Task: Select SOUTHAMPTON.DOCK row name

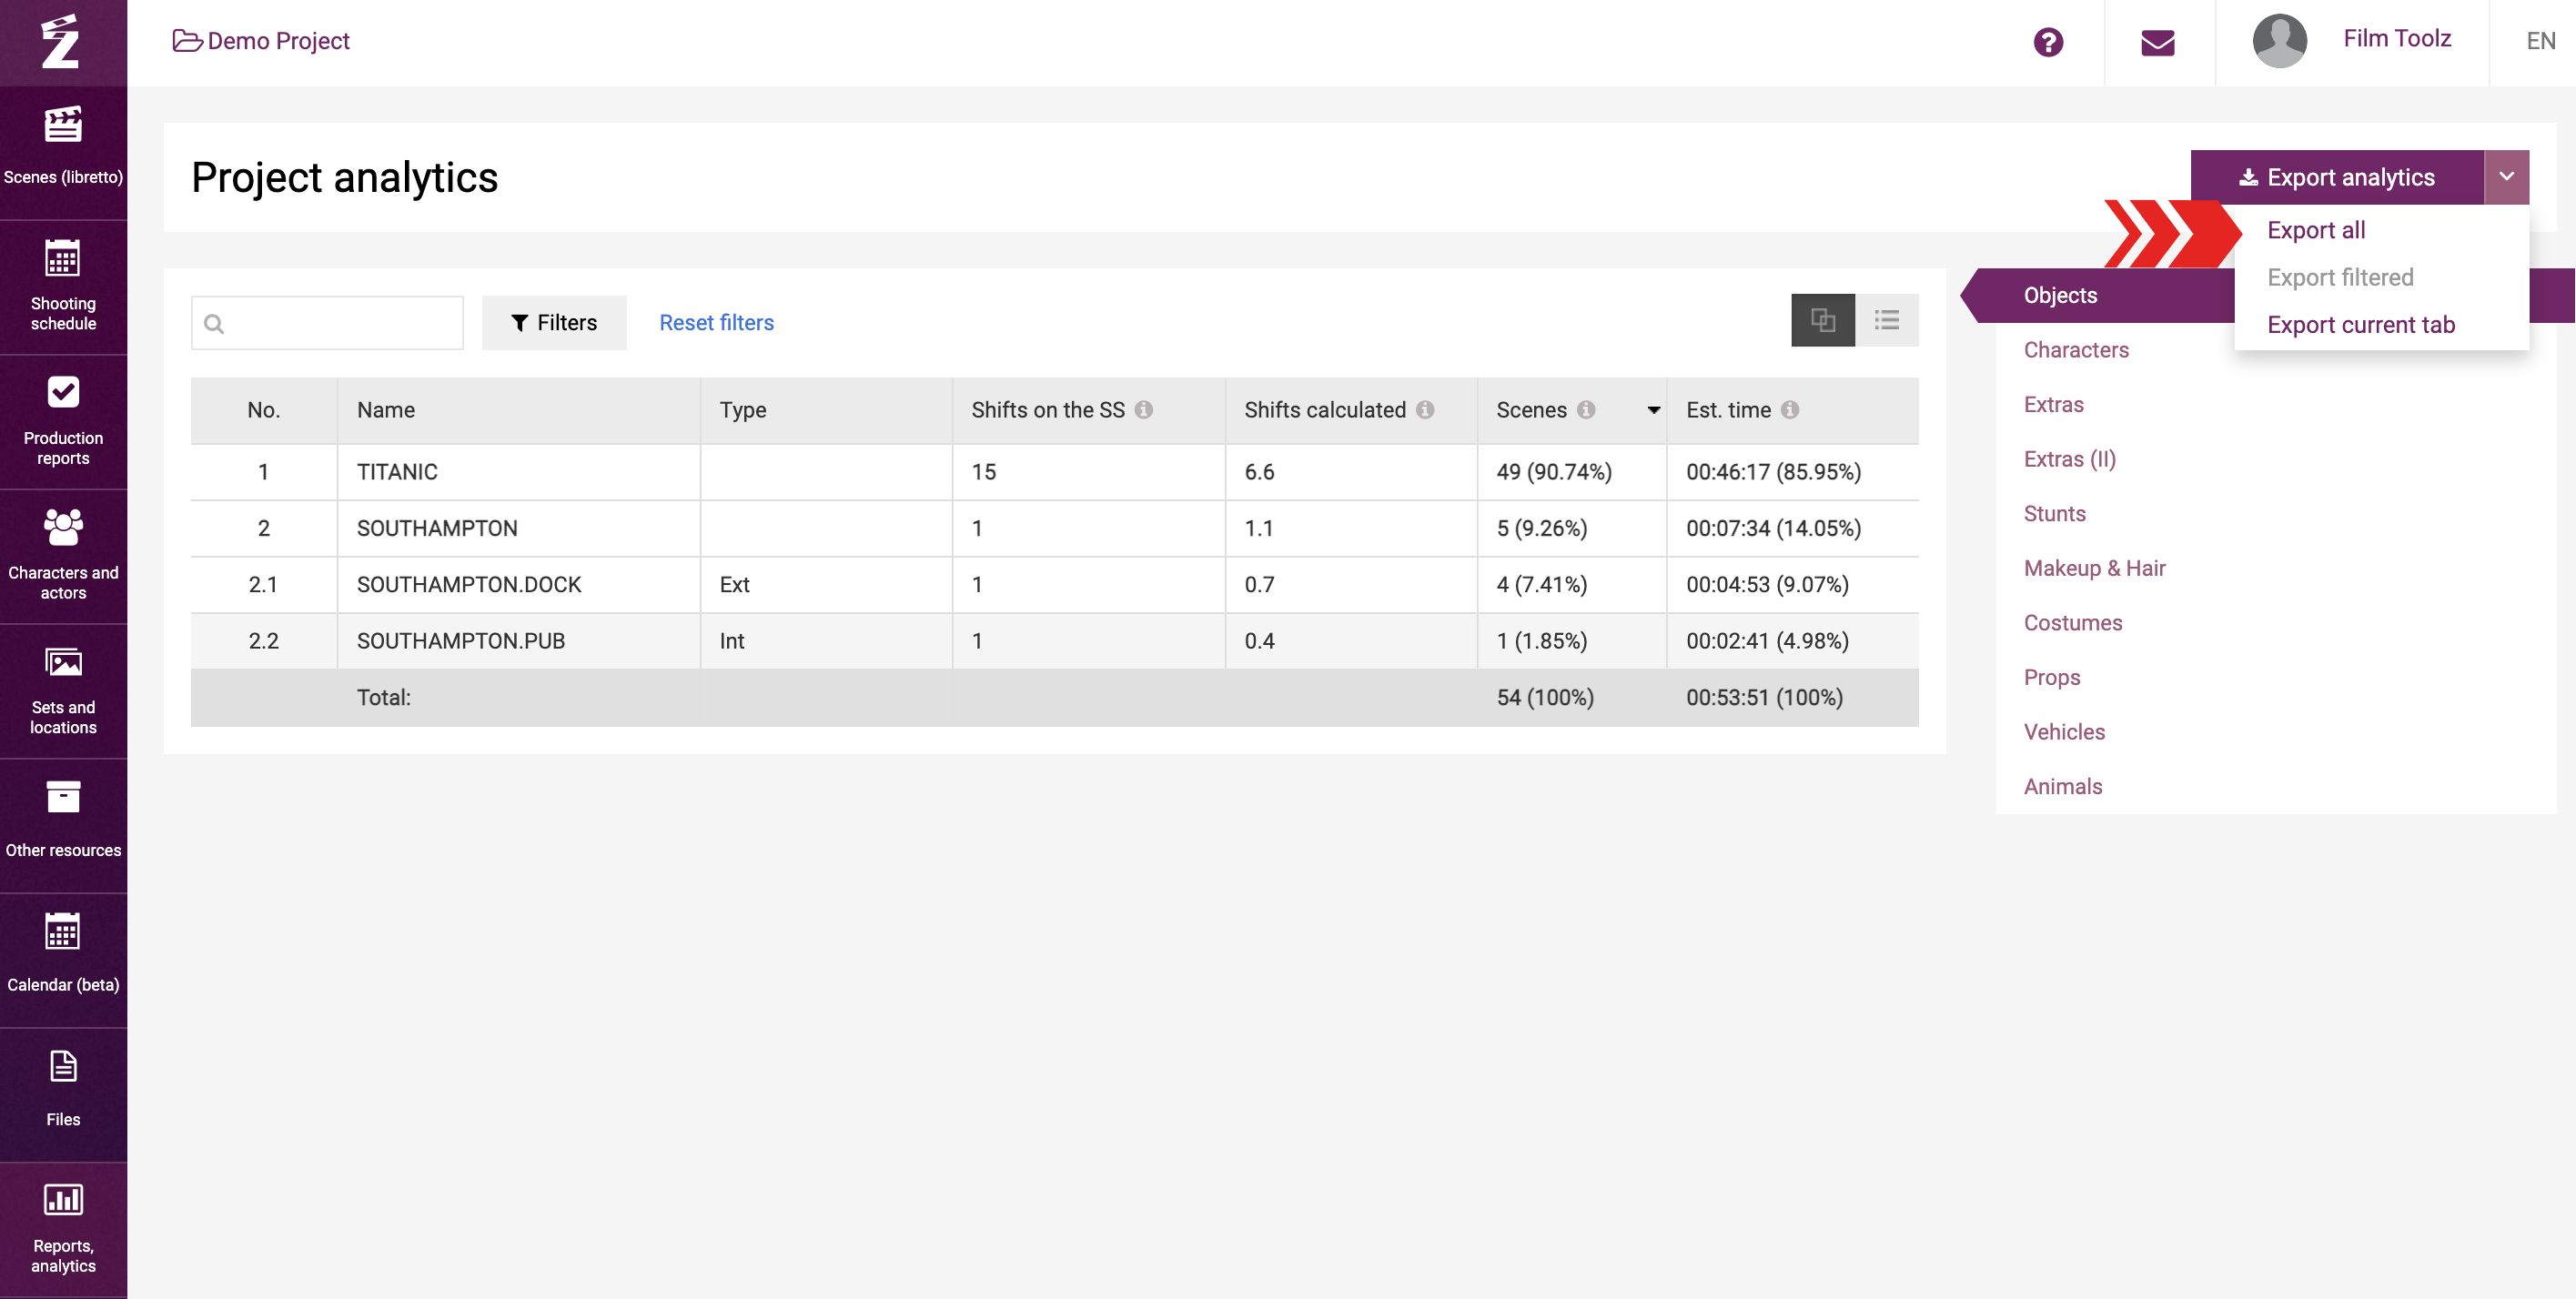Action: (469, 584)
